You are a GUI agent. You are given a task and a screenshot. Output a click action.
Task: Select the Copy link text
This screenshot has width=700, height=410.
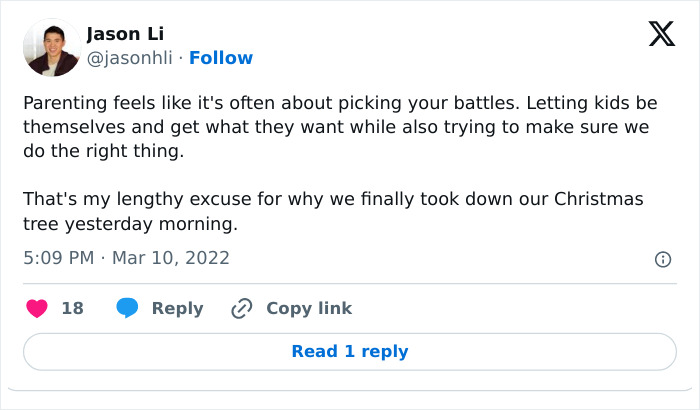(309, 308)
